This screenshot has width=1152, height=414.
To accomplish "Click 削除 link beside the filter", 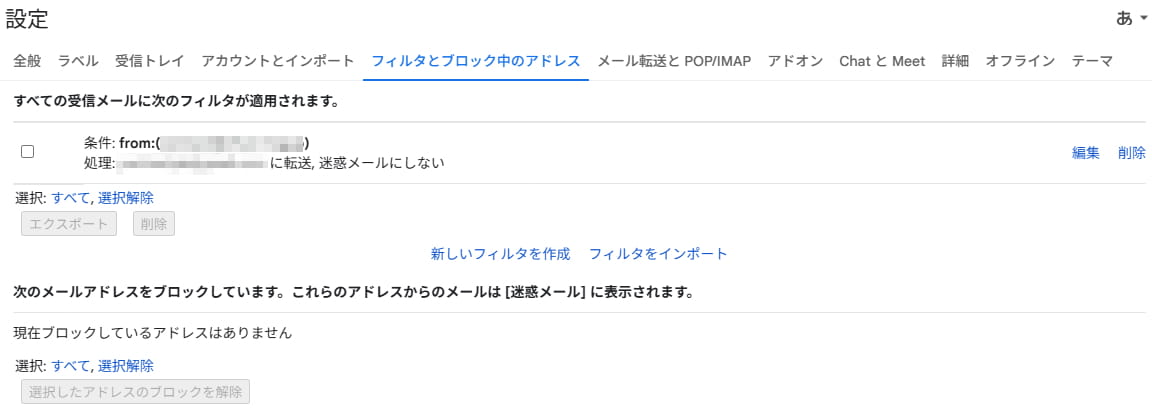I will tap(1132, 153).
